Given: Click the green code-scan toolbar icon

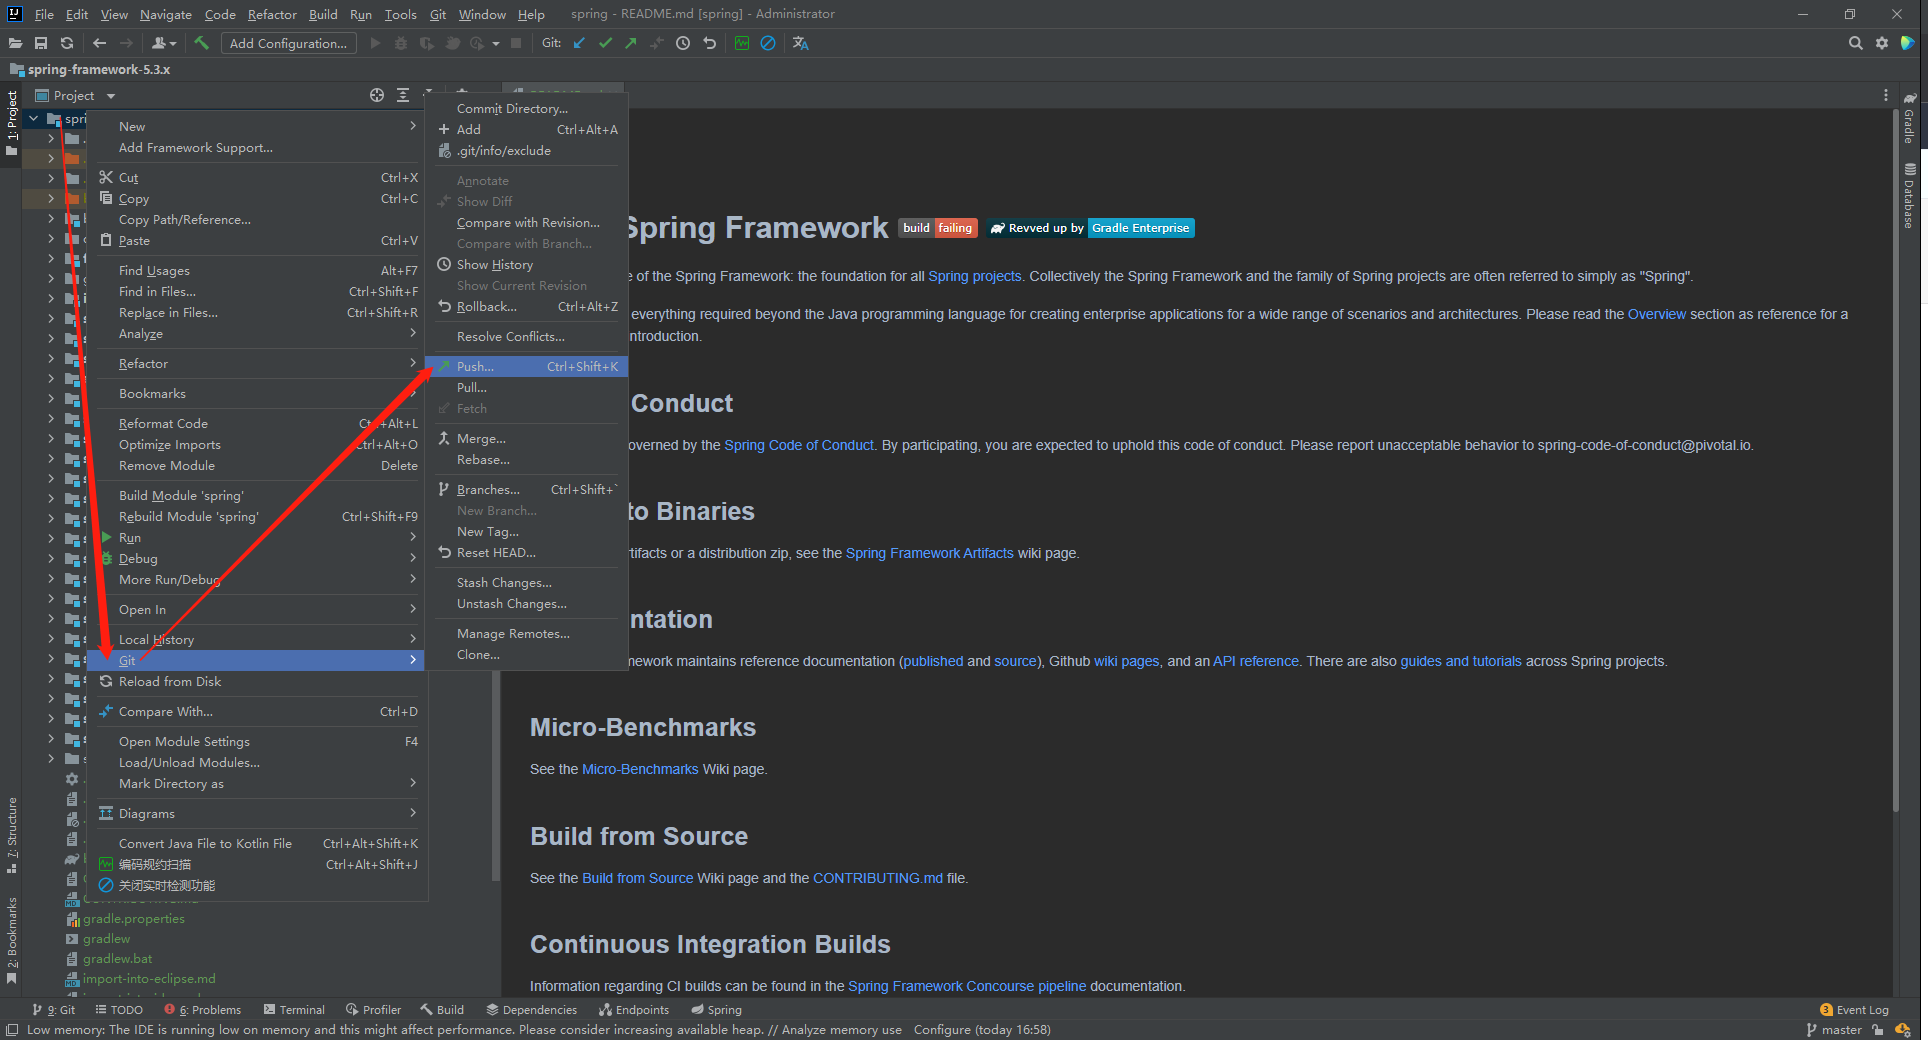Looking at the screenshot, I should click(x=742, y=43).
